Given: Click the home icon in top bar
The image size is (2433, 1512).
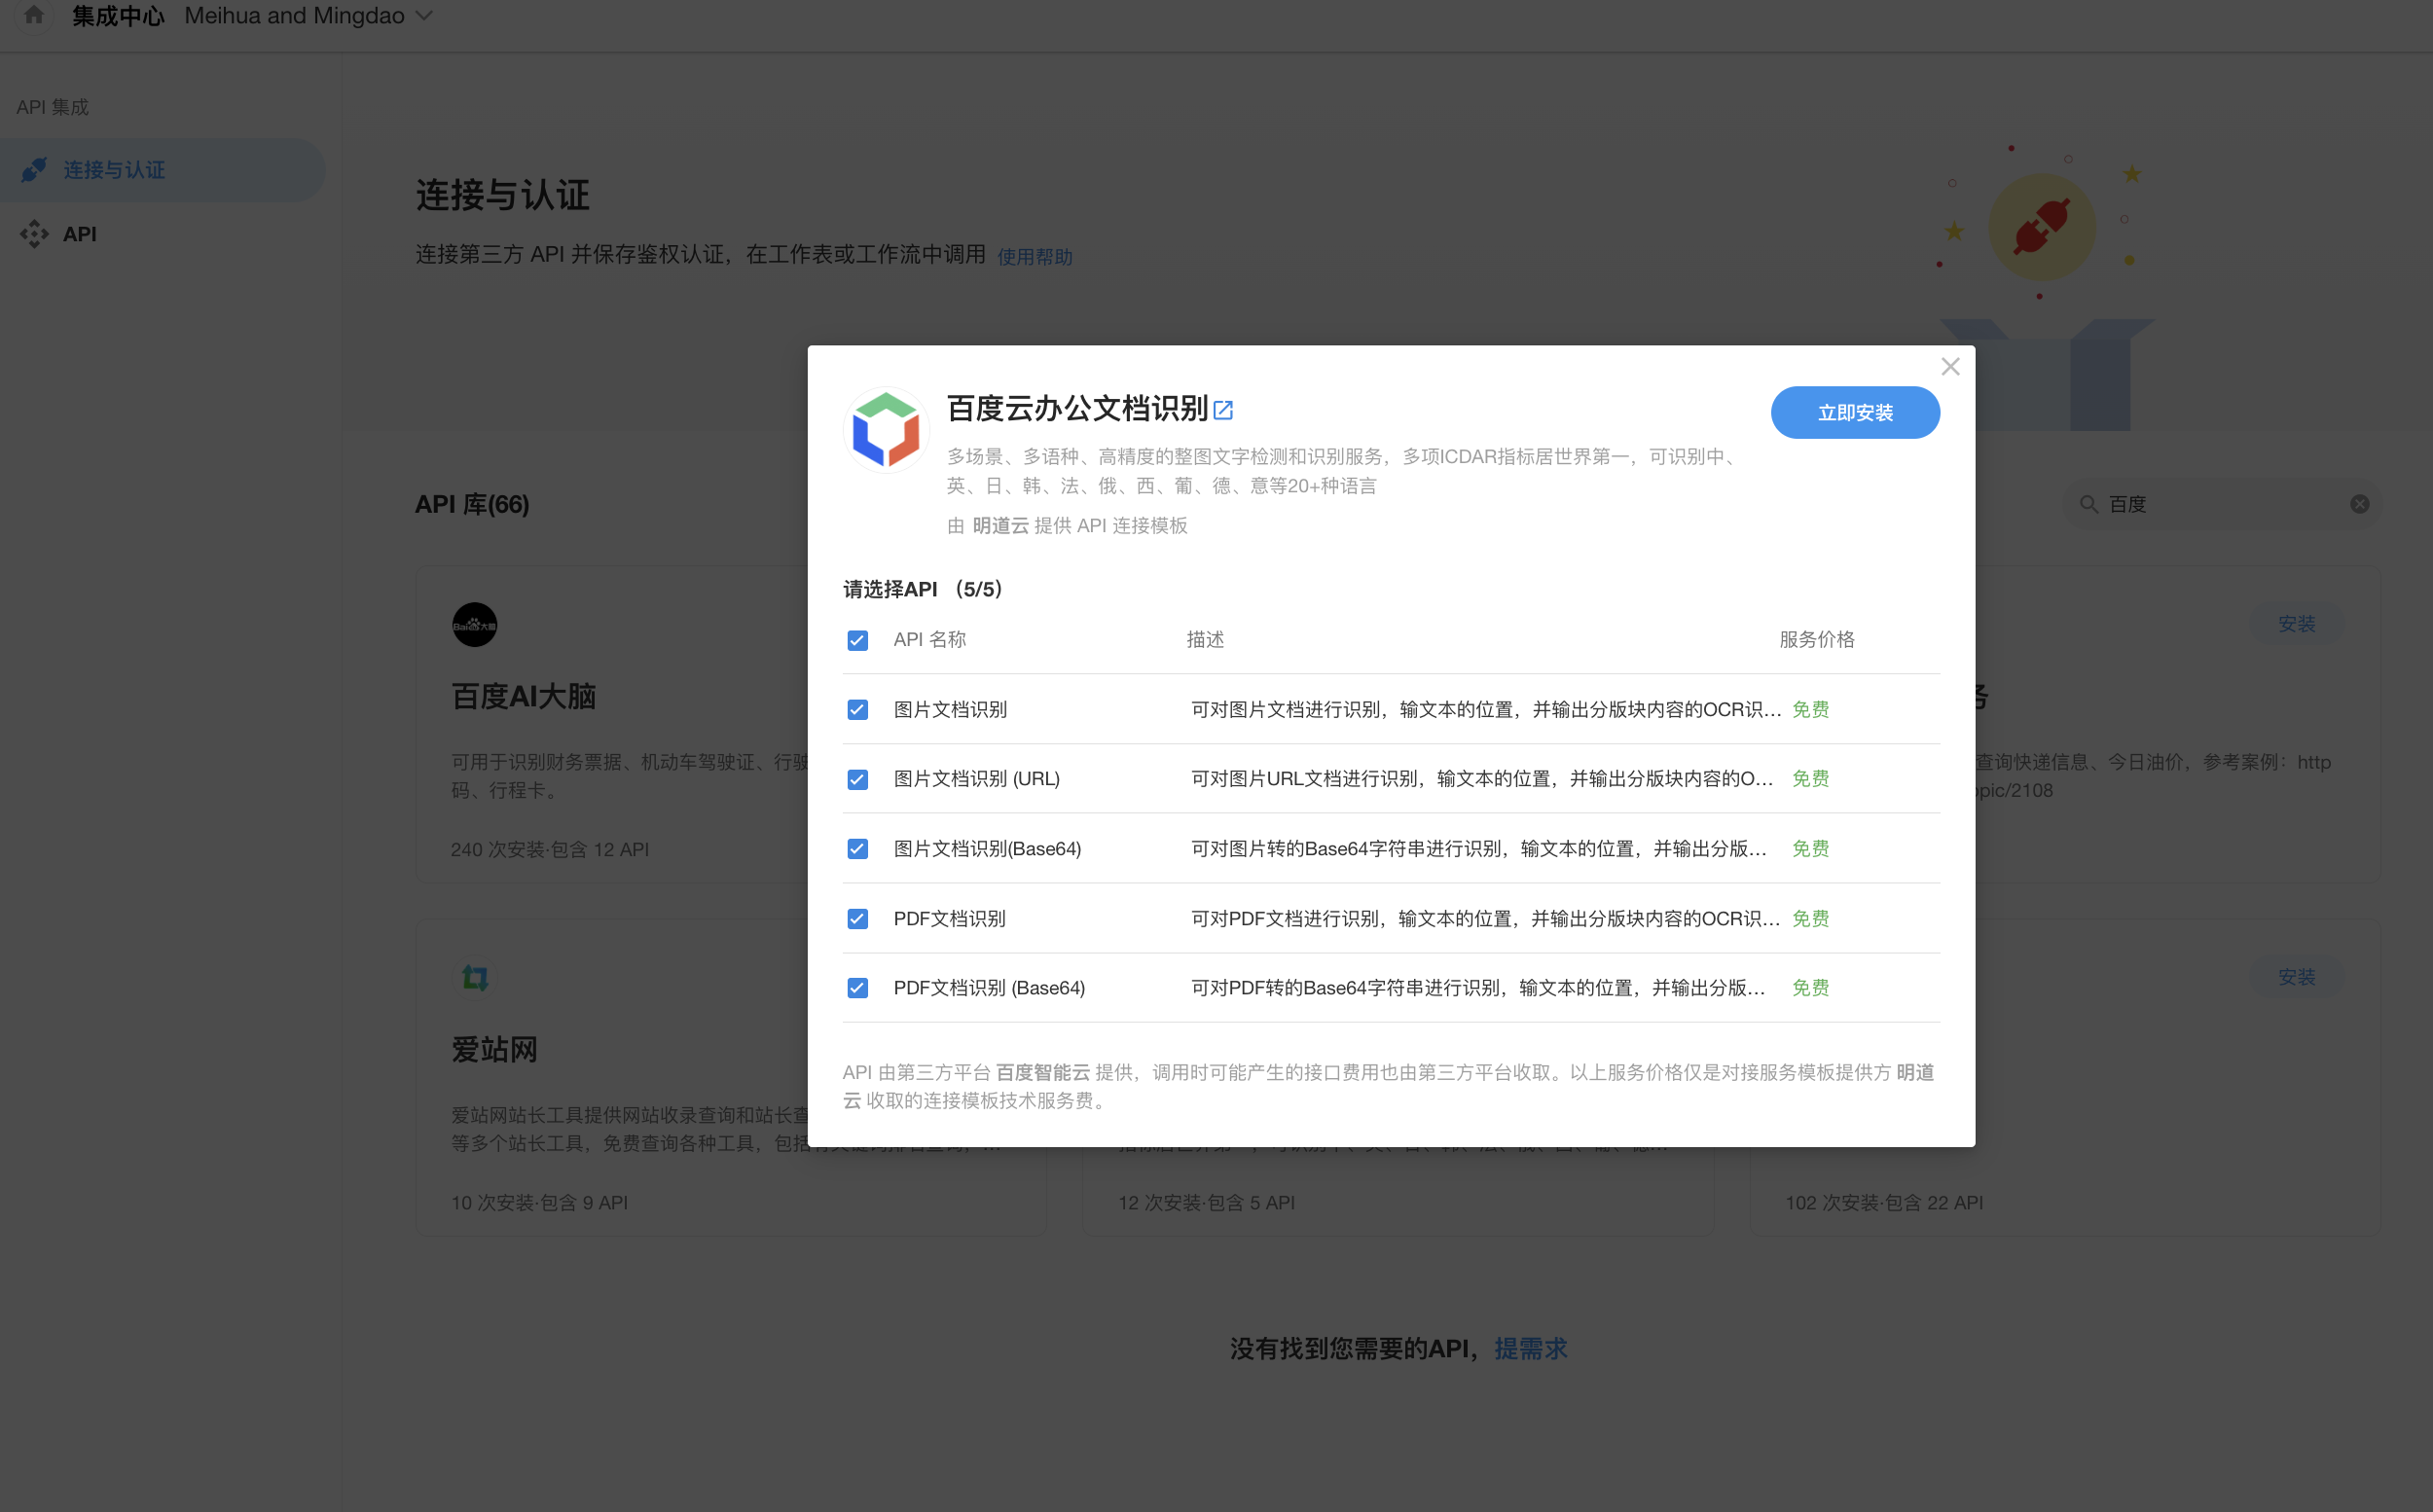Looking at the screenshot, I should (33, 15).
